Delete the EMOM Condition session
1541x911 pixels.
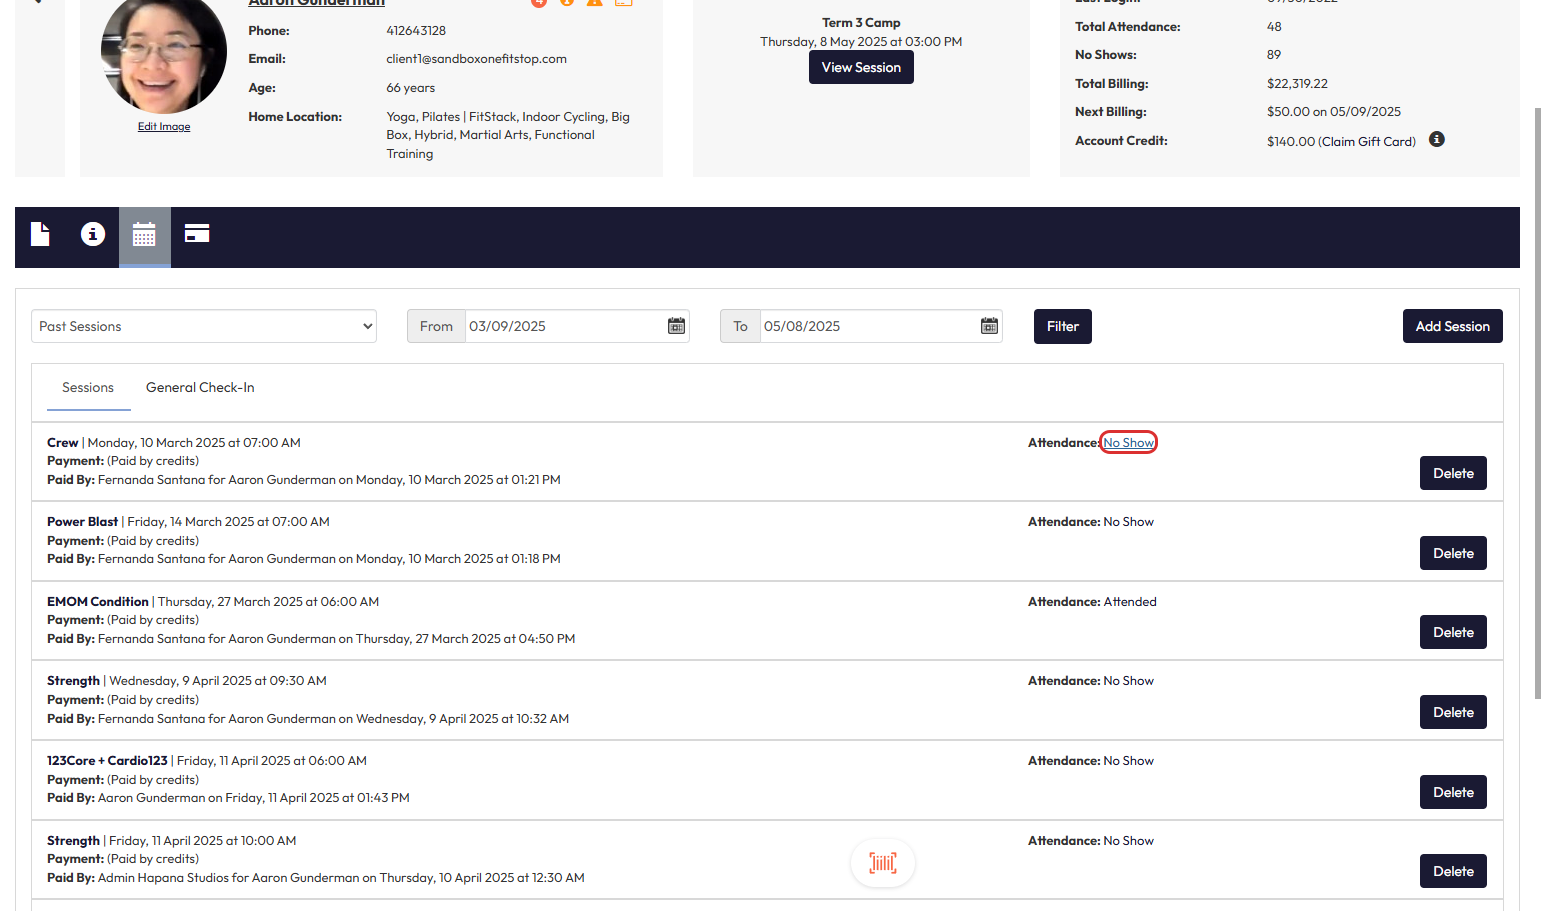tap(1452, 633)
